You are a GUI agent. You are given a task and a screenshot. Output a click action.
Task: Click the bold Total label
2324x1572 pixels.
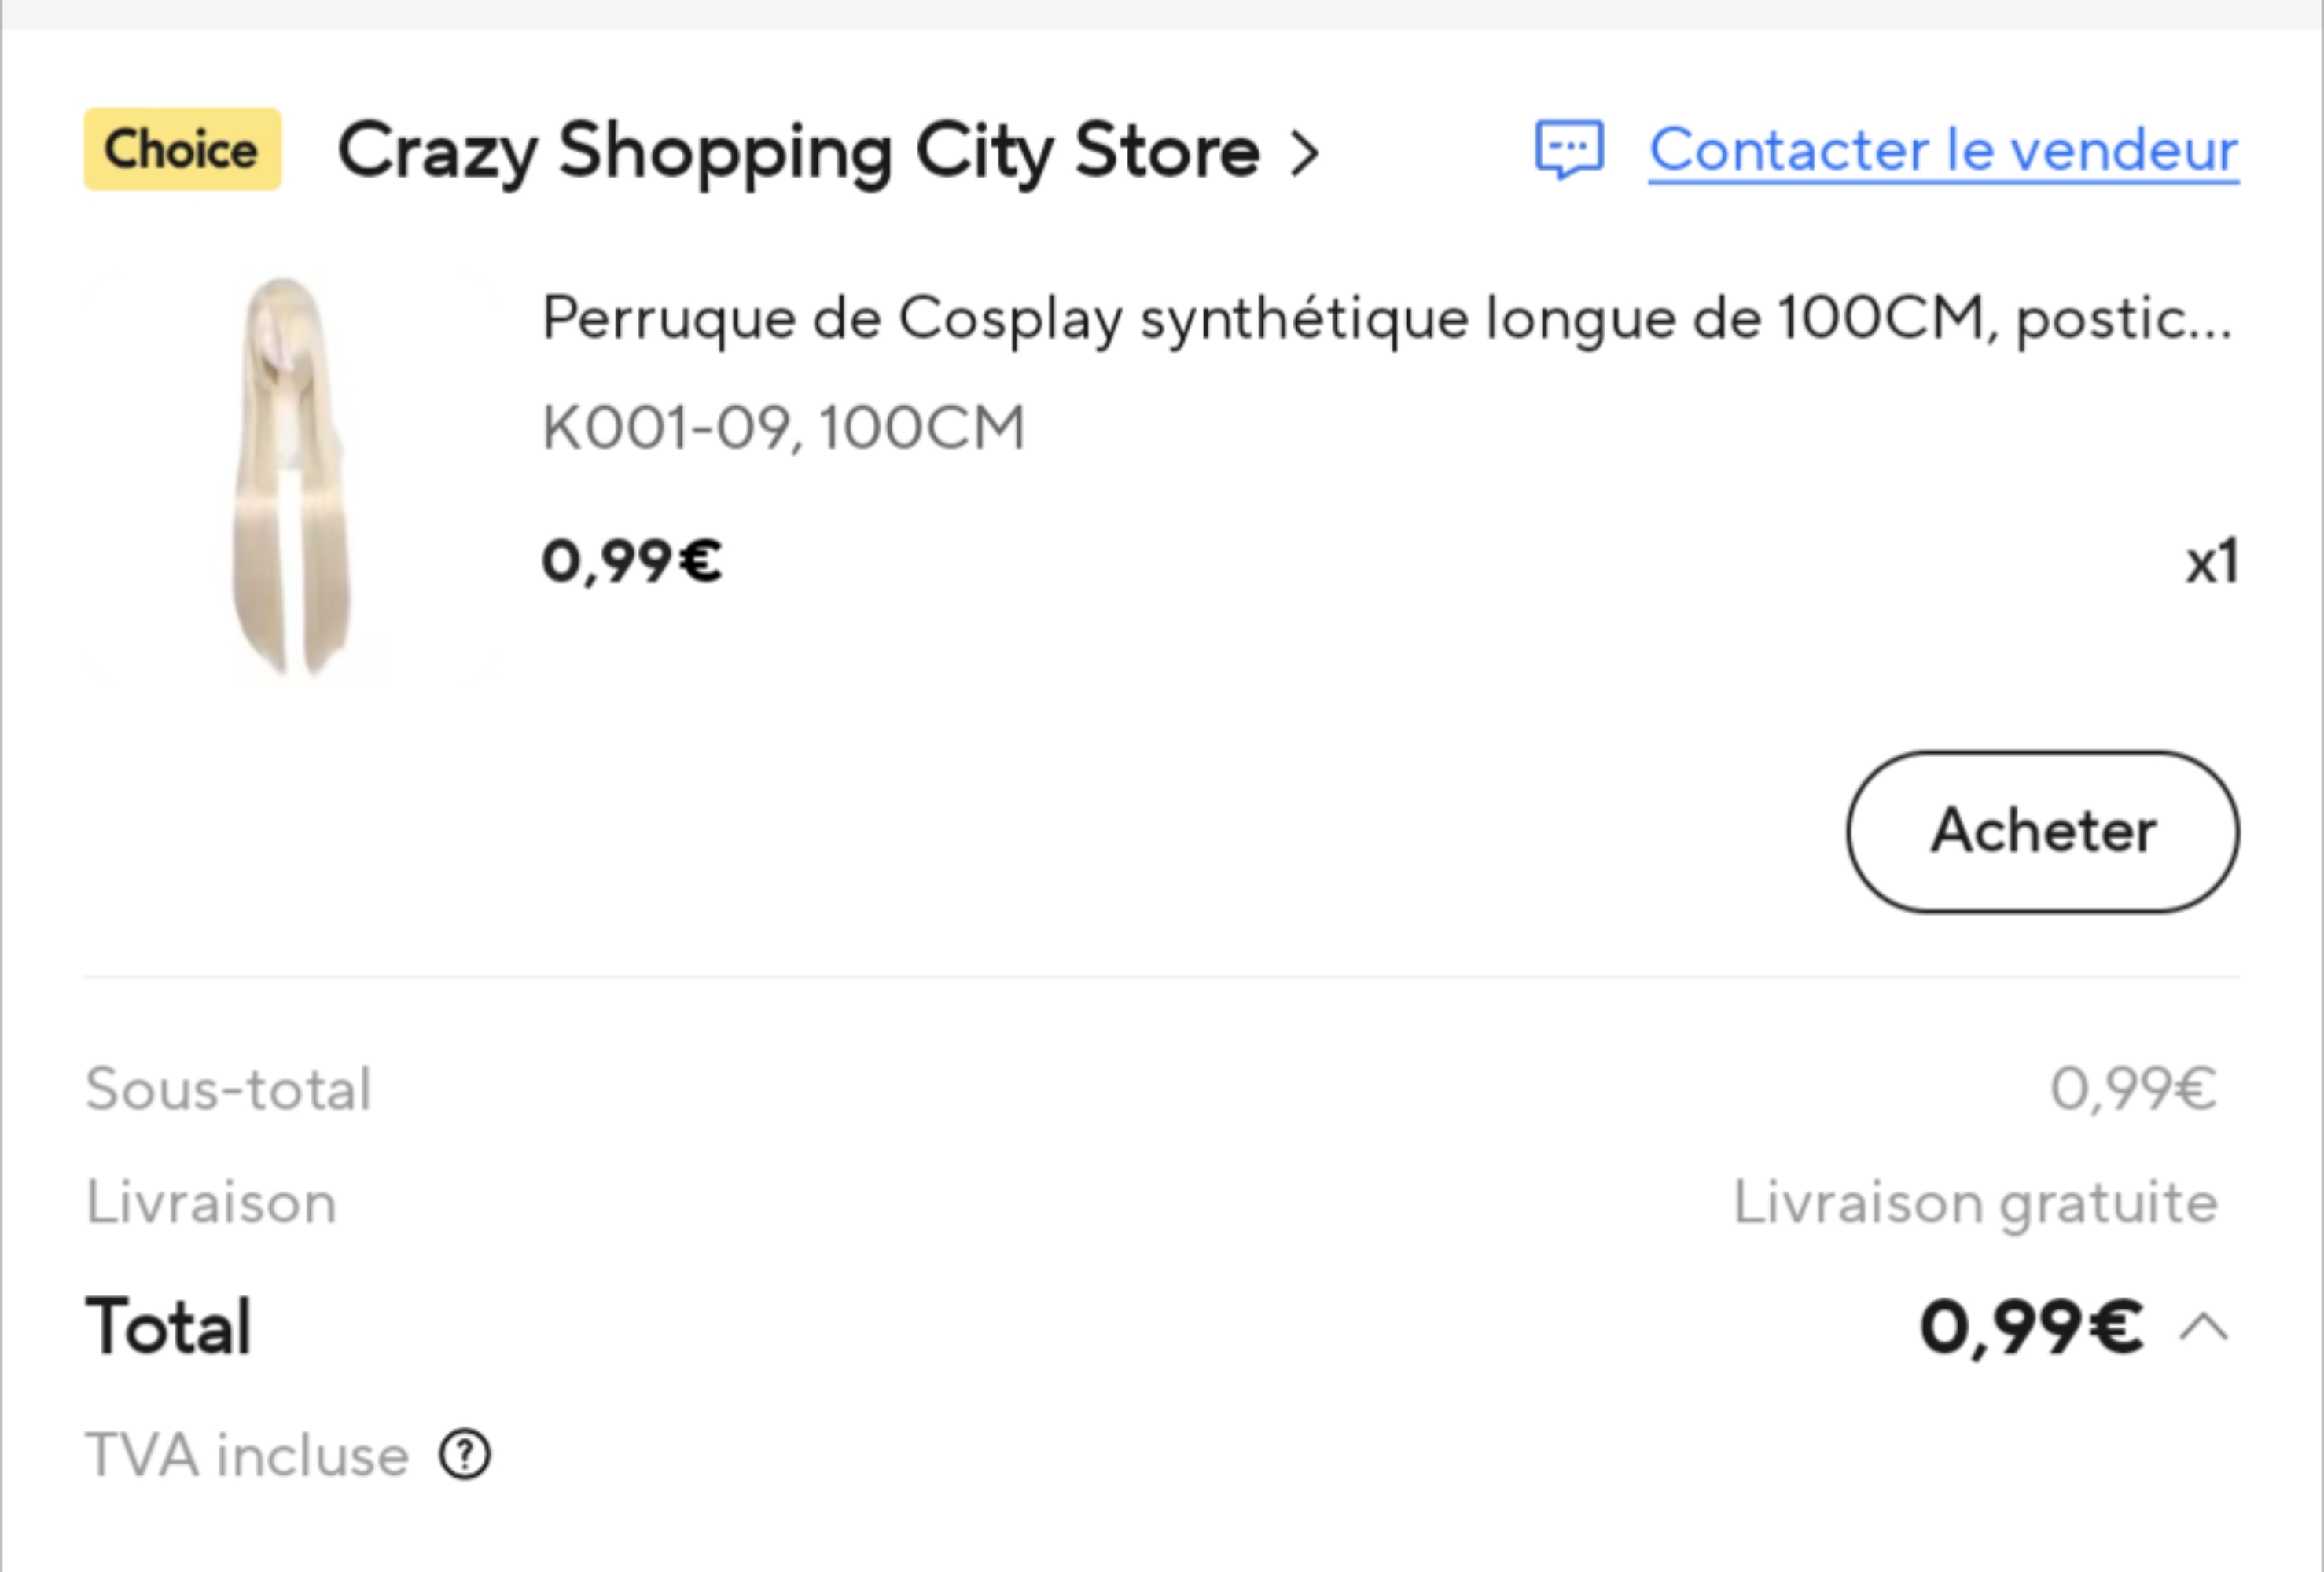(169, 1327)
